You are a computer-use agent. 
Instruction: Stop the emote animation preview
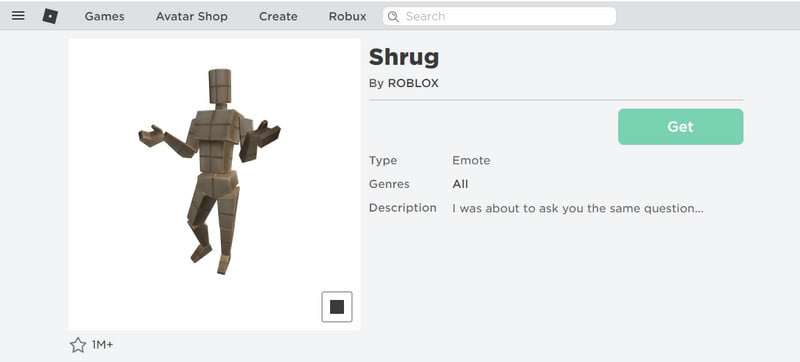click(337, 307)
